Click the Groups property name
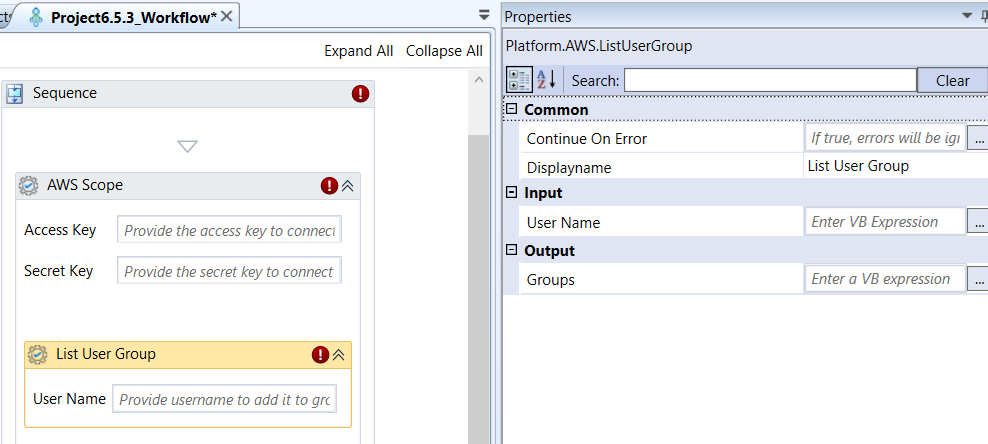Image resolution: width=988 pixels, height=444 pixels. [x=551, y=280]
